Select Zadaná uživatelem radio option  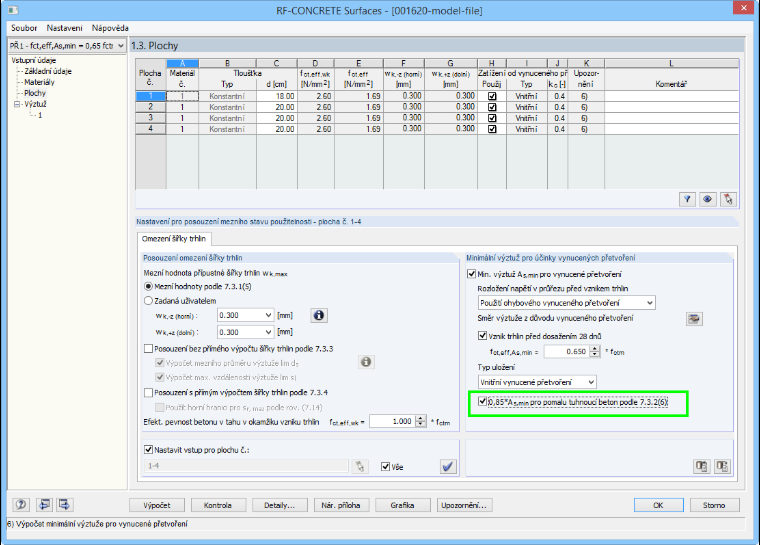click(x=148, y=301)
